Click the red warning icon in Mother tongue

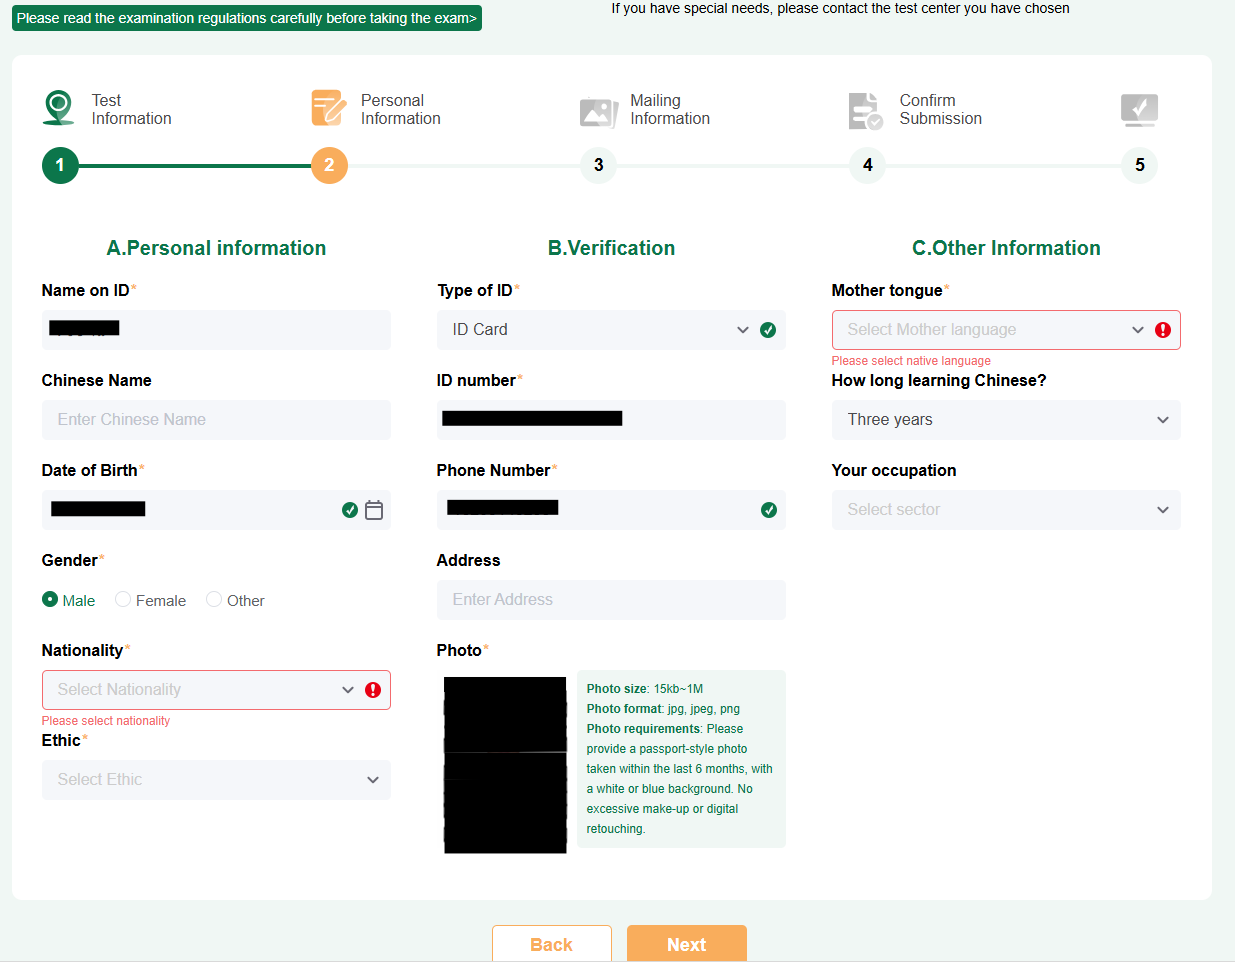[x=1163, y=330]
